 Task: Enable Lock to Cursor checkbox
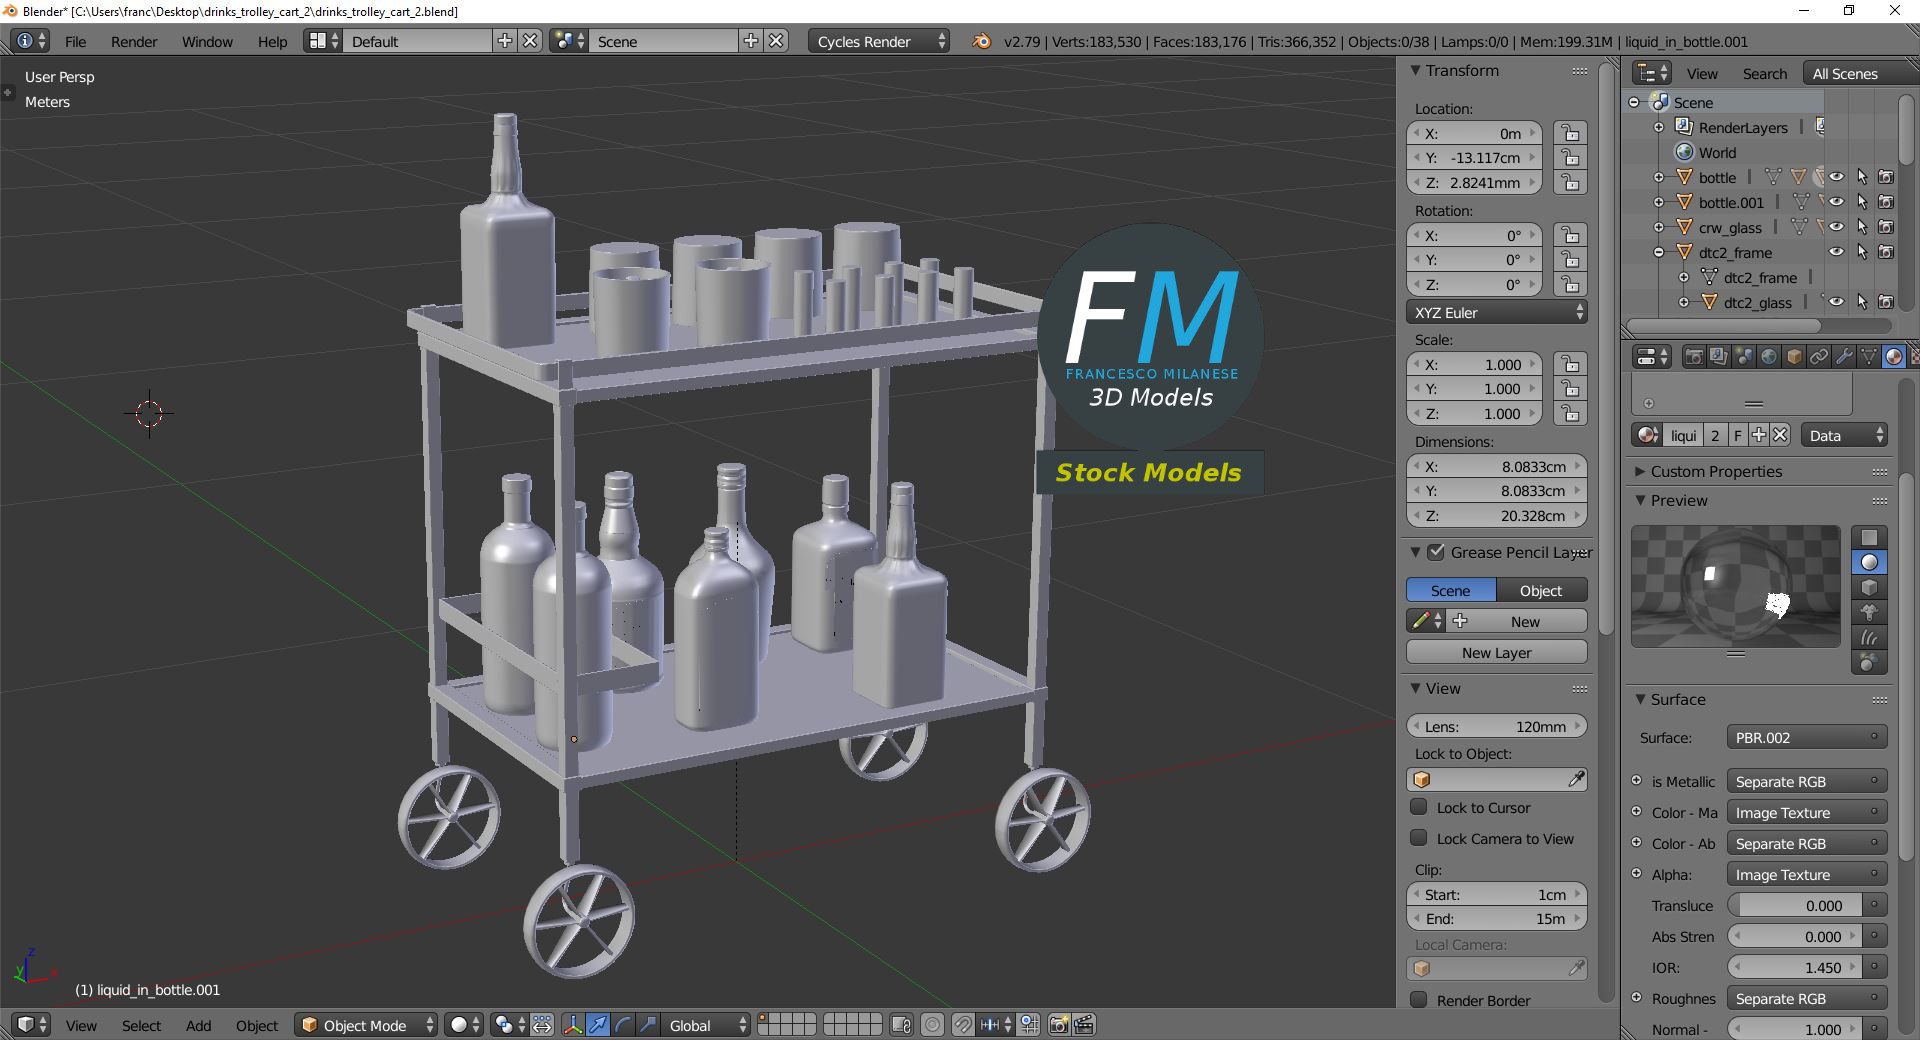point(1418,807)
